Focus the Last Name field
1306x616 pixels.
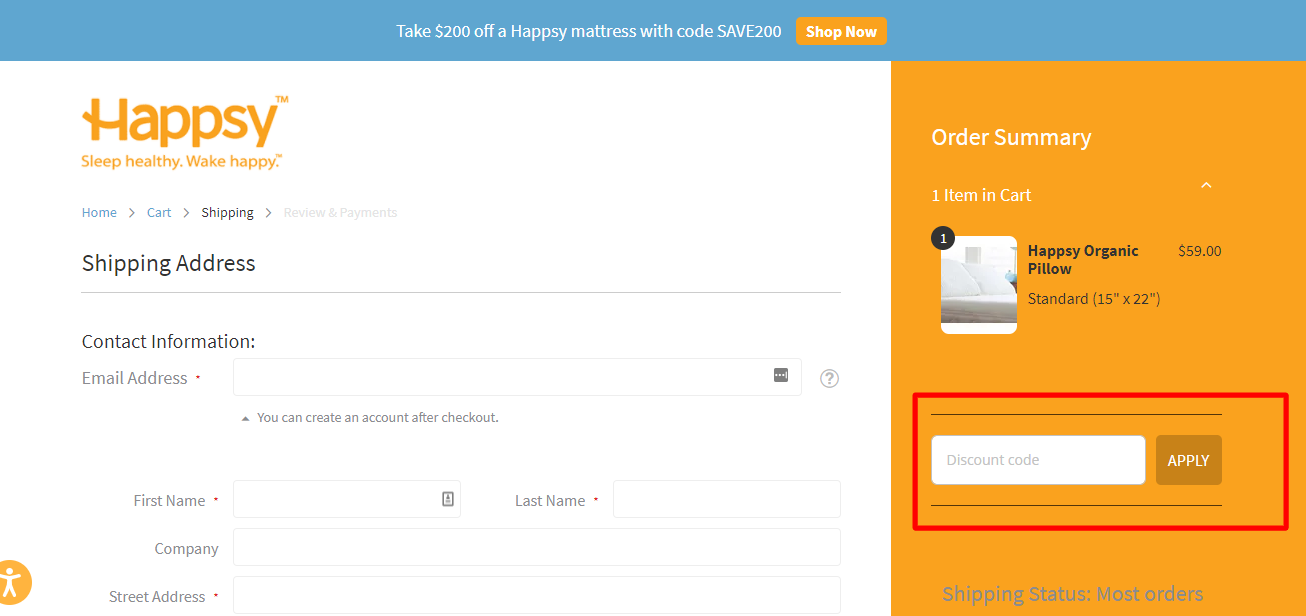[x=727, y=499]
